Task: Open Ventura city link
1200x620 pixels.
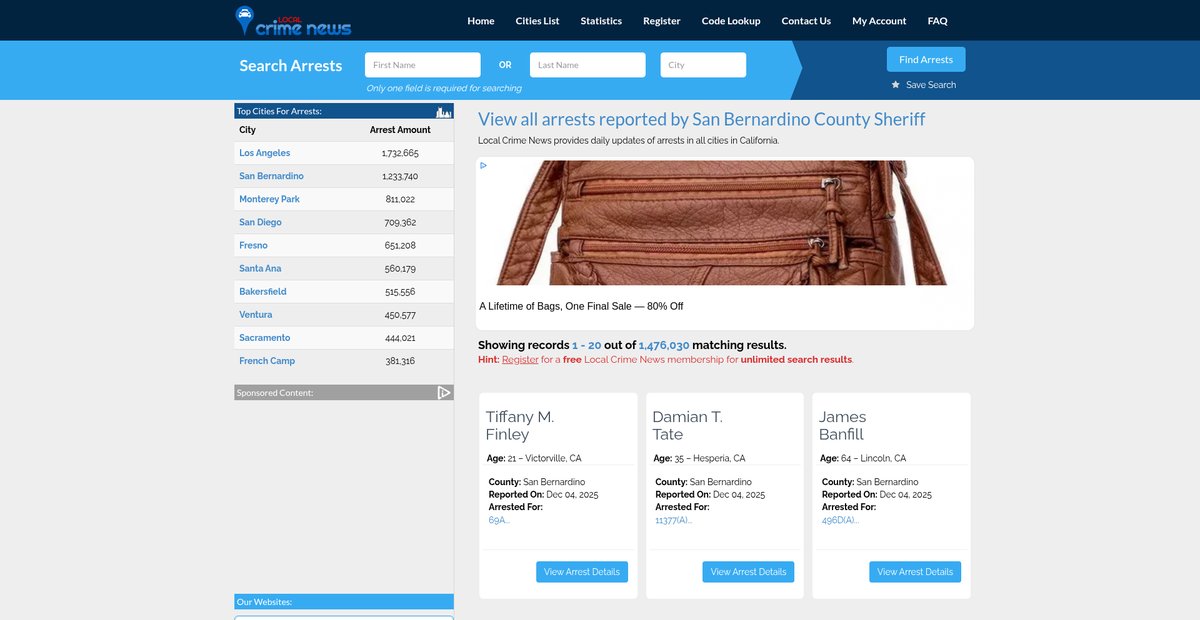Action: click(x=255, y=315)
